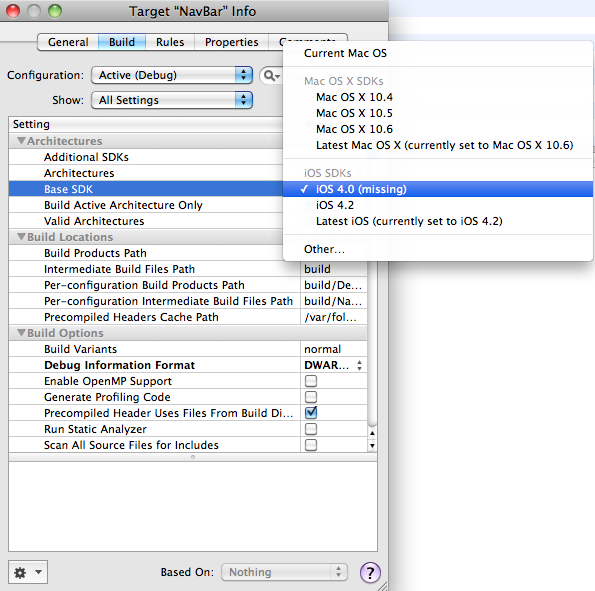Switch to the General tab

pos(68,42)
